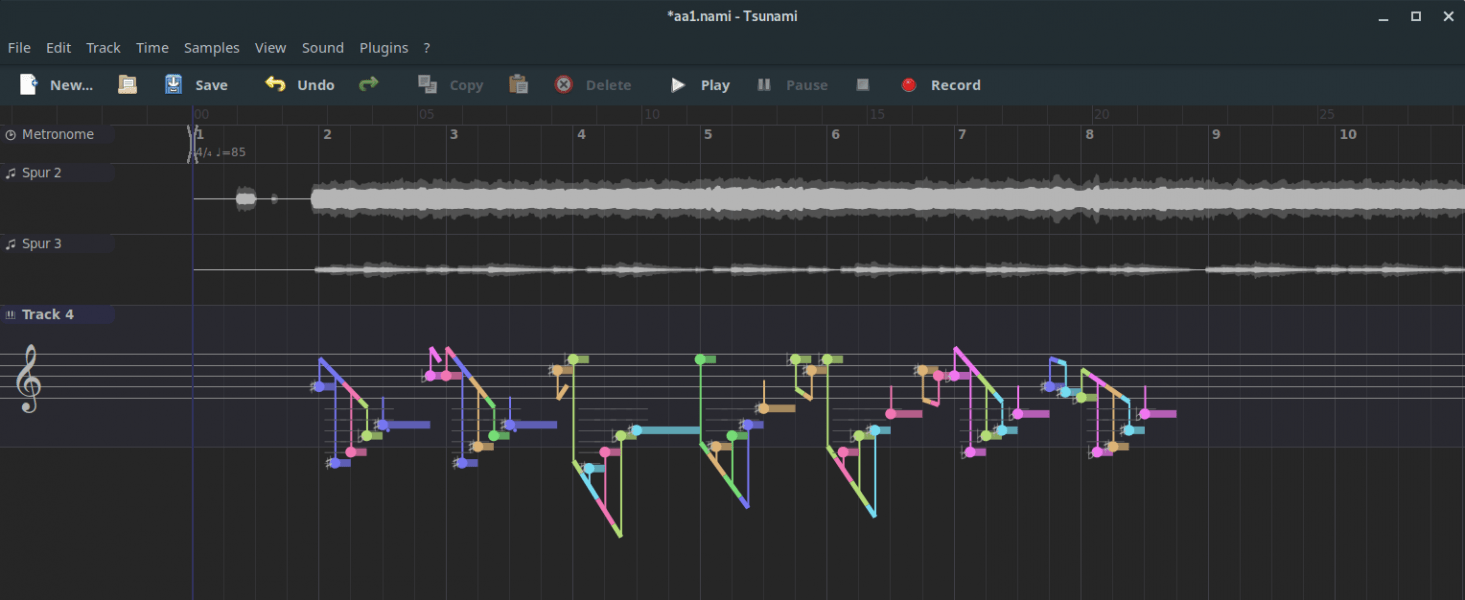
Task: Jump to bar 9 marker
Action: pyautogui.click(x=1216, y=134)
